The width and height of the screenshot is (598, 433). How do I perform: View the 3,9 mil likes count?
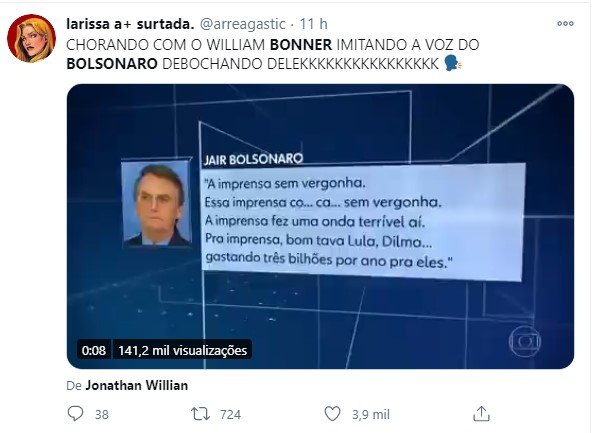pyautogui.click(x=371, y=414)
